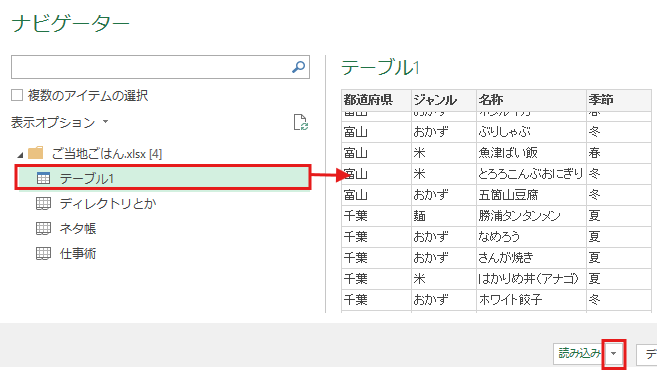Click the 都道府県 column header

[x=376, y=100]
